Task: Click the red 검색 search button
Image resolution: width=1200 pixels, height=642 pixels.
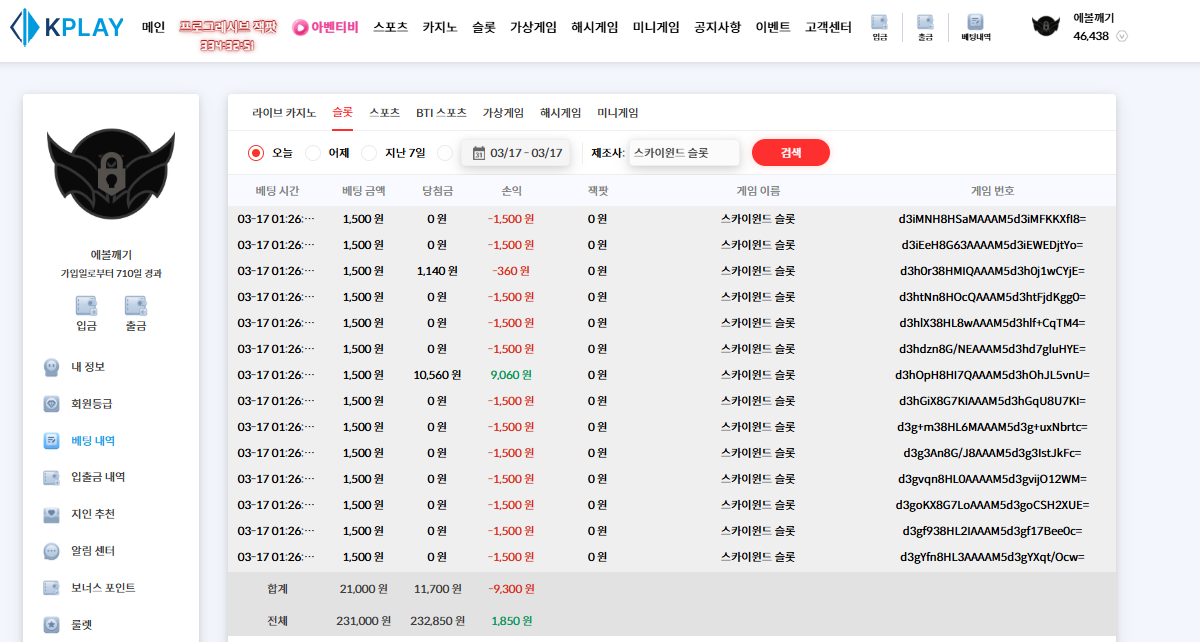Action: click(x=790, y=153)
